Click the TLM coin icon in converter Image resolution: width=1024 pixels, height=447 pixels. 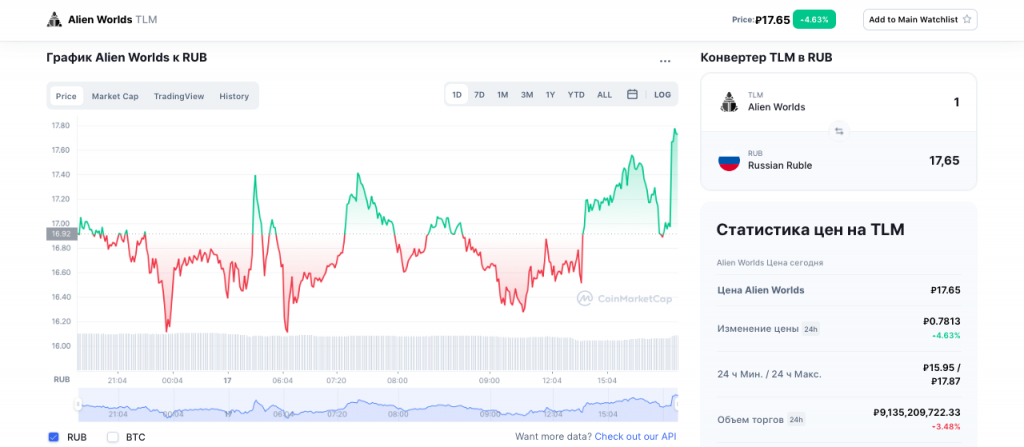(x=729, y=101)
